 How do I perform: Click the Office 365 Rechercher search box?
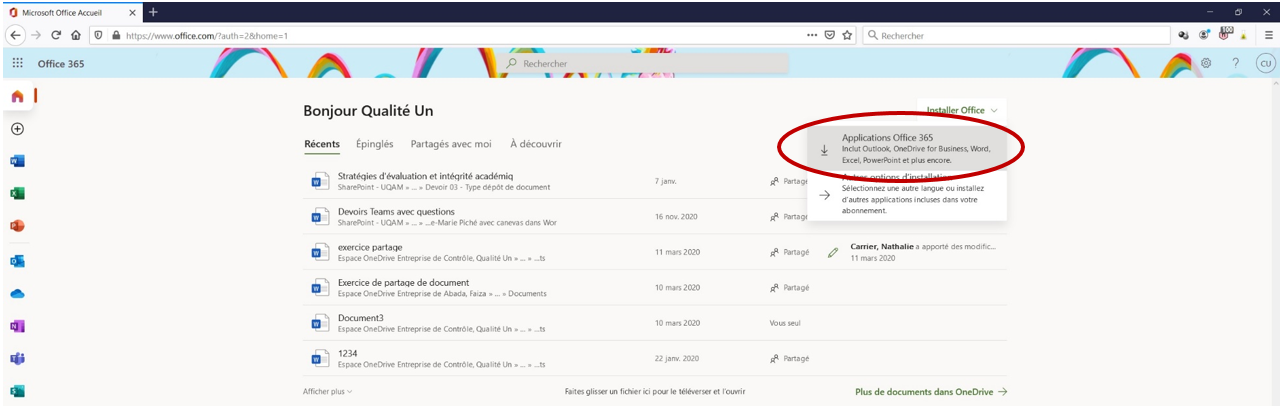coord(645,63)
